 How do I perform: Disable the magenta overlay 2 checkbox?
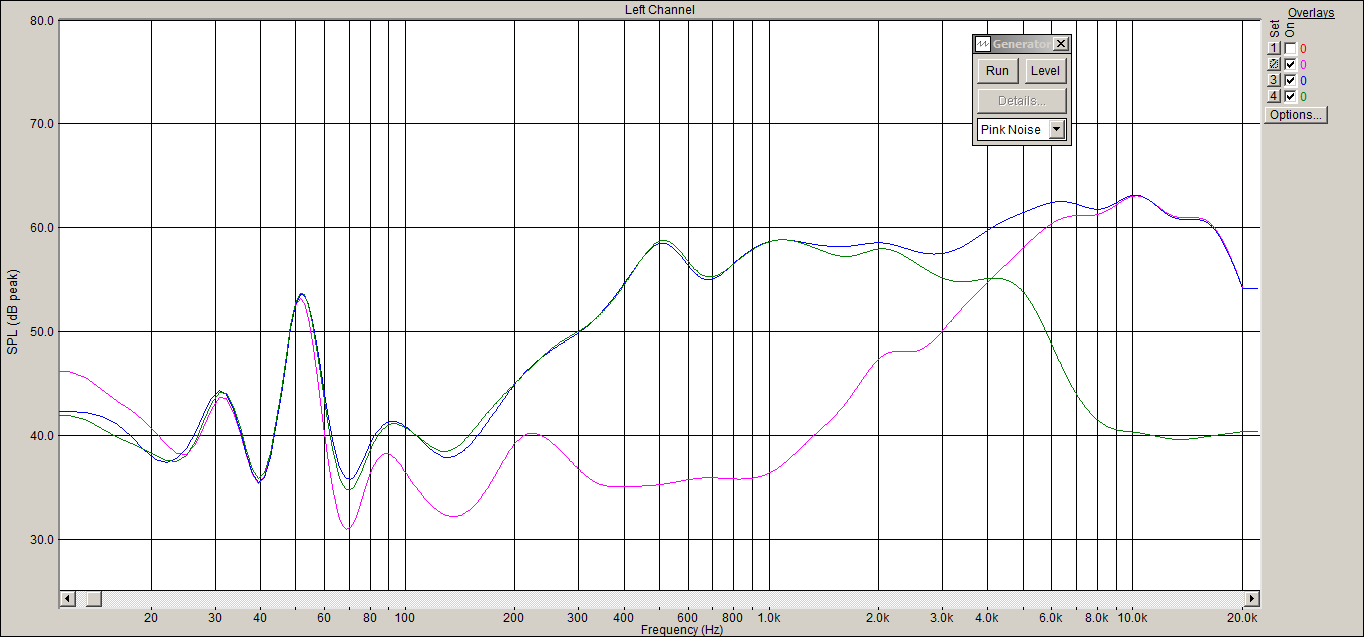point(1290,64)
